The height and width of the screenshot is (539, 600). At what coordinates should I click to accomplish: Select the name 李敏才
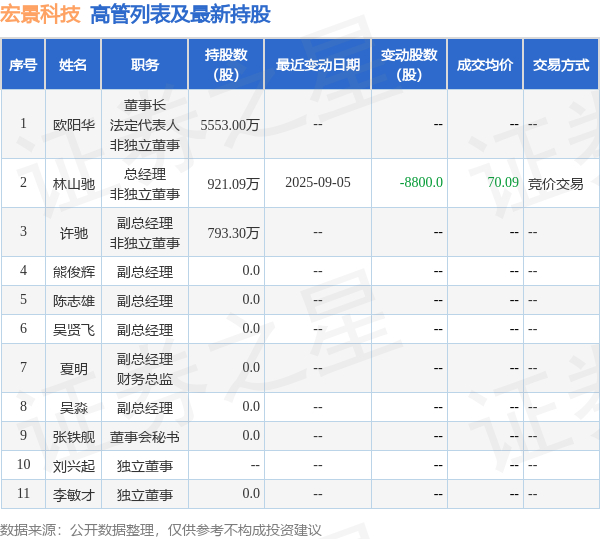coord(74,495)
